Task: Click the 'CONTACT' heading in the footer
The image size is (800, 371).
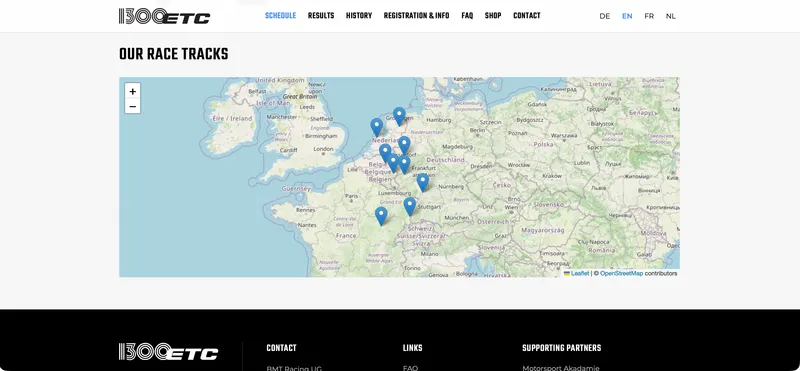Action: 281,348
